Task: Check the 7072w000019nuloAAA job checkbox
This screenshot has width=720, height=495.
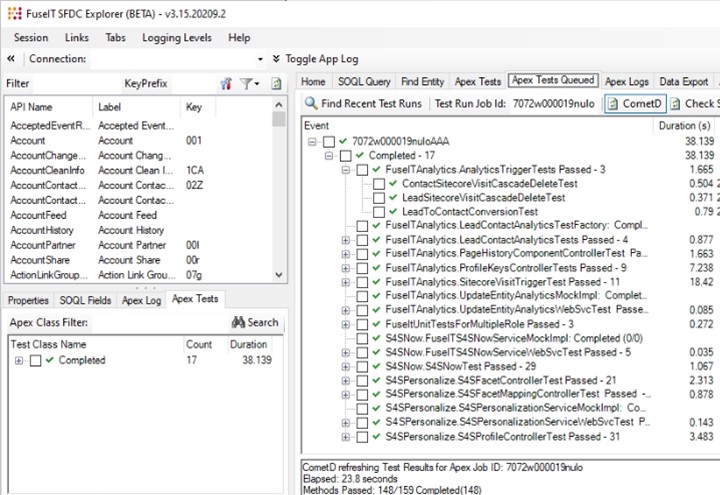Action: point(328,141)
